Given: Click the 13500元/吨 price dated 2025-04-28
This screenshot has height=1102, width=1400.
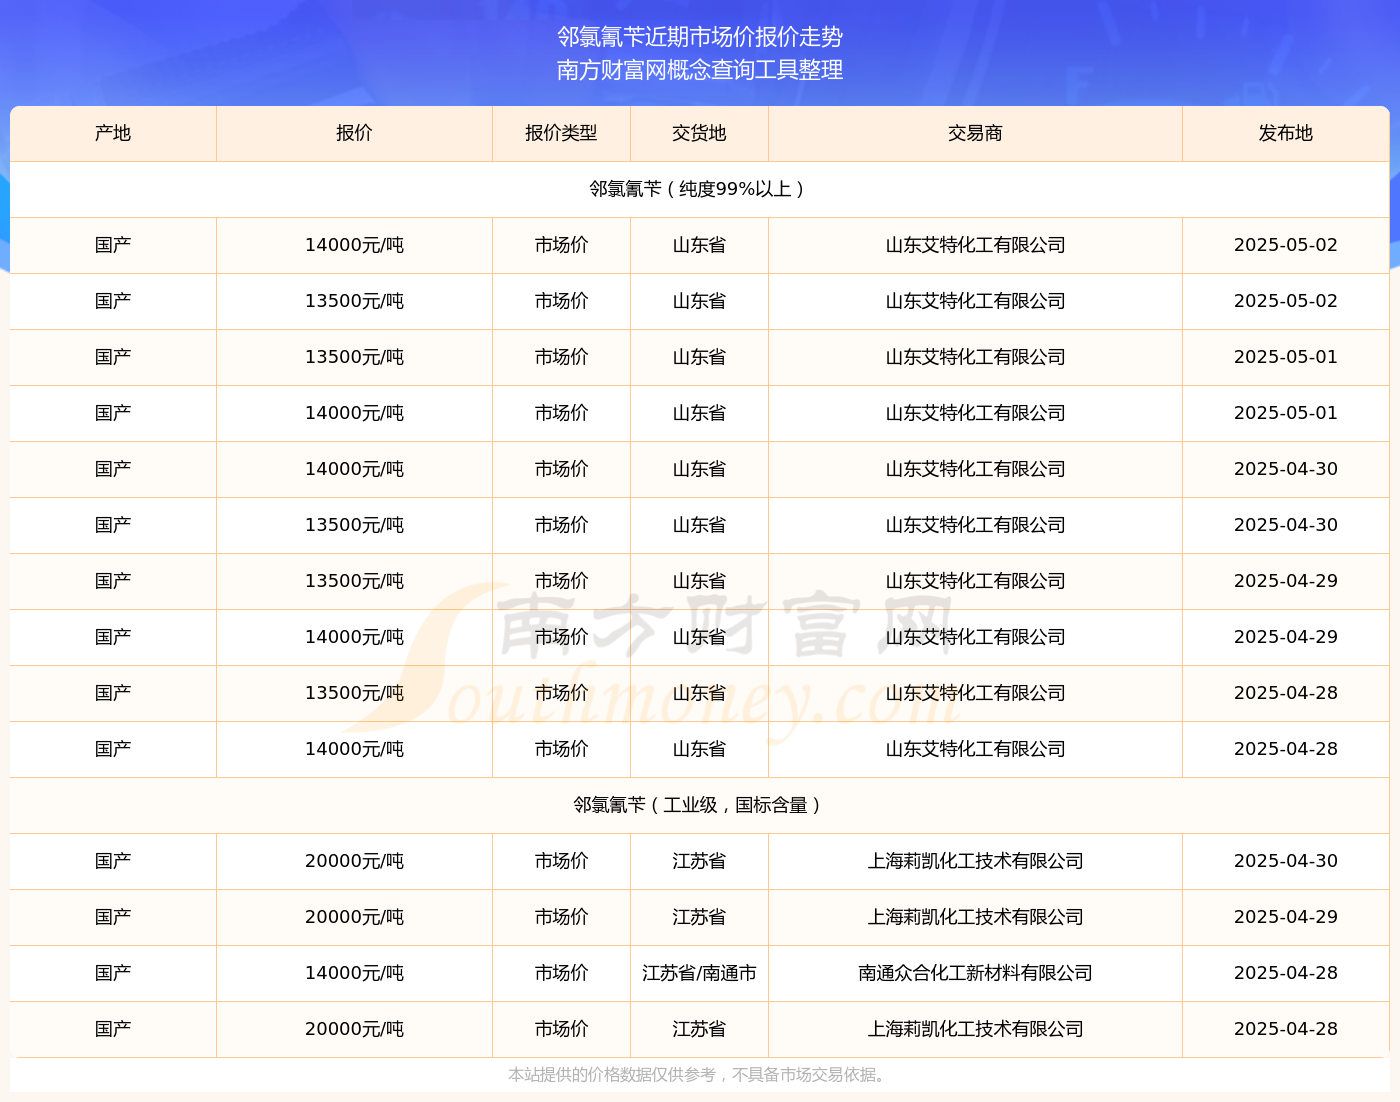Looking at the screenshot, I should (x=354, y=693).
